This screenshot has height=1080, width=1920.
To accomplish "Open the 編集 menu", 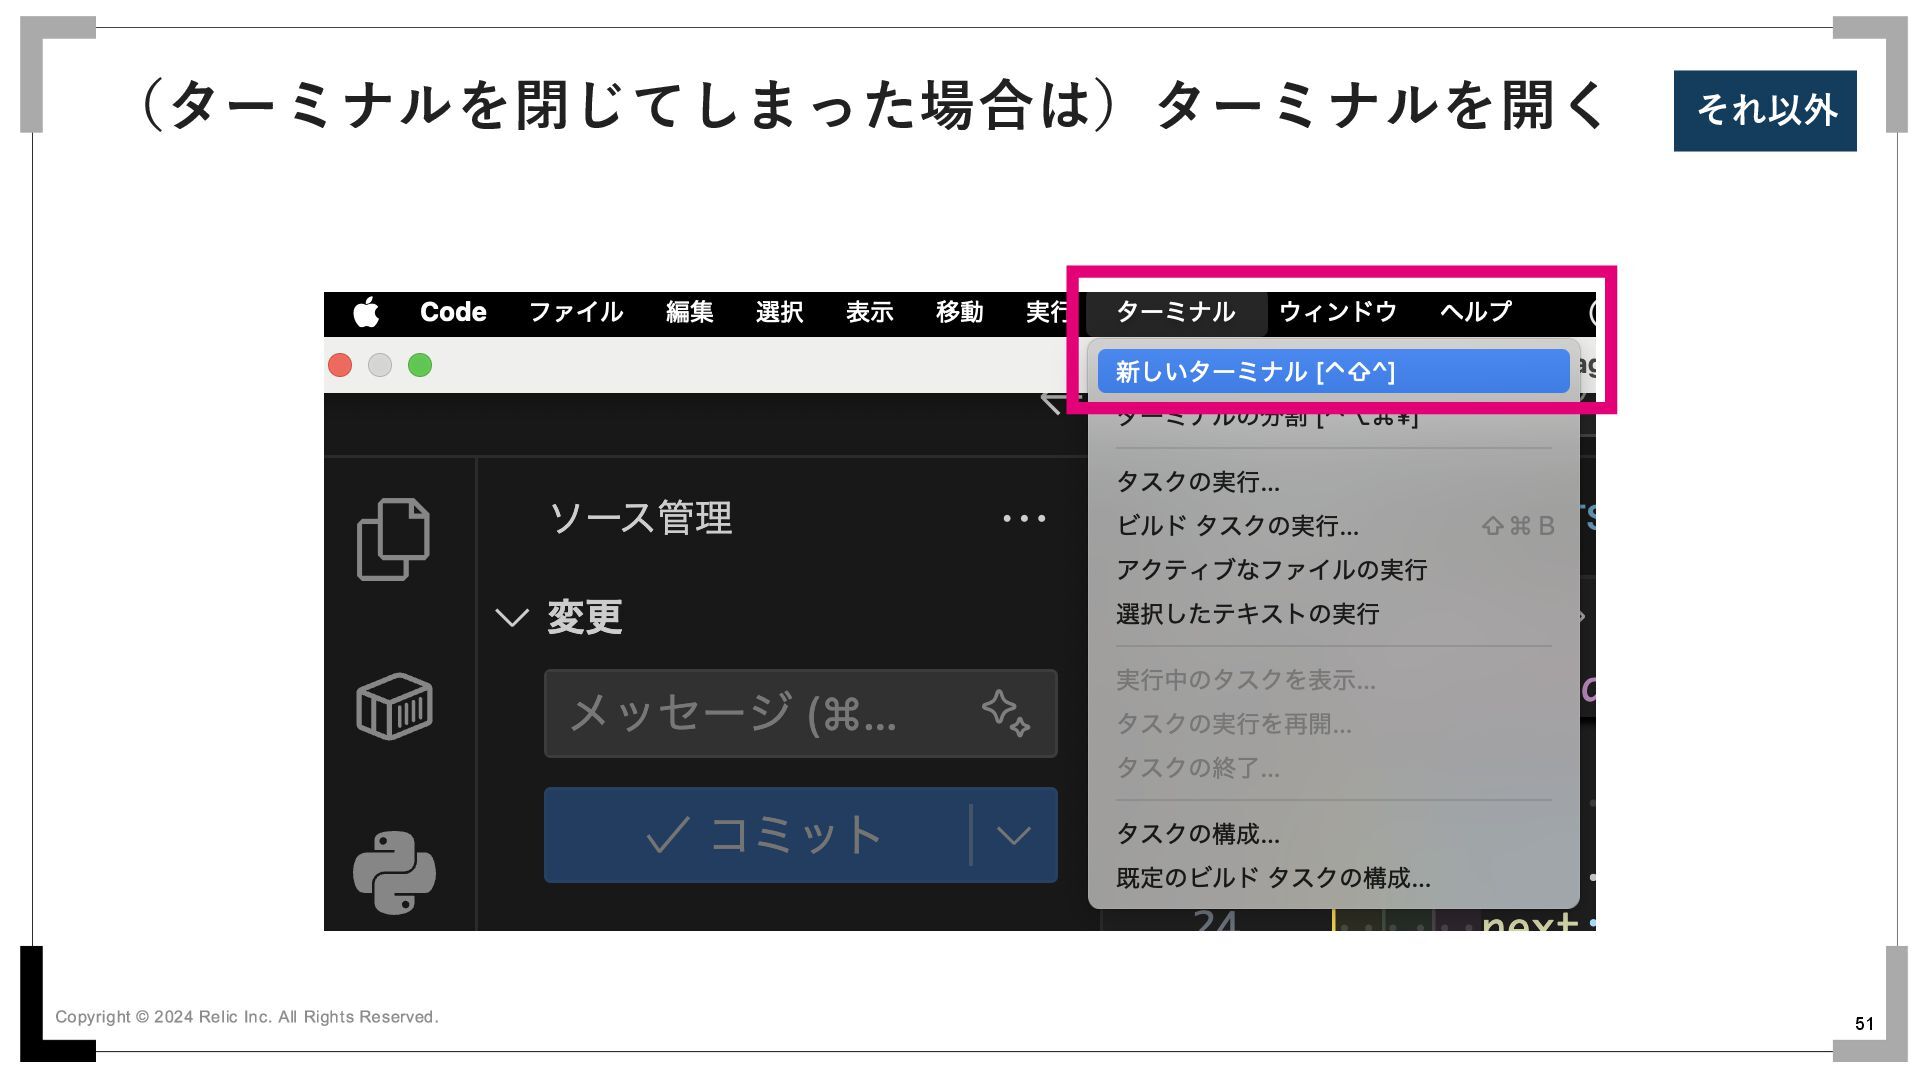I will click(x=690, y=312).
